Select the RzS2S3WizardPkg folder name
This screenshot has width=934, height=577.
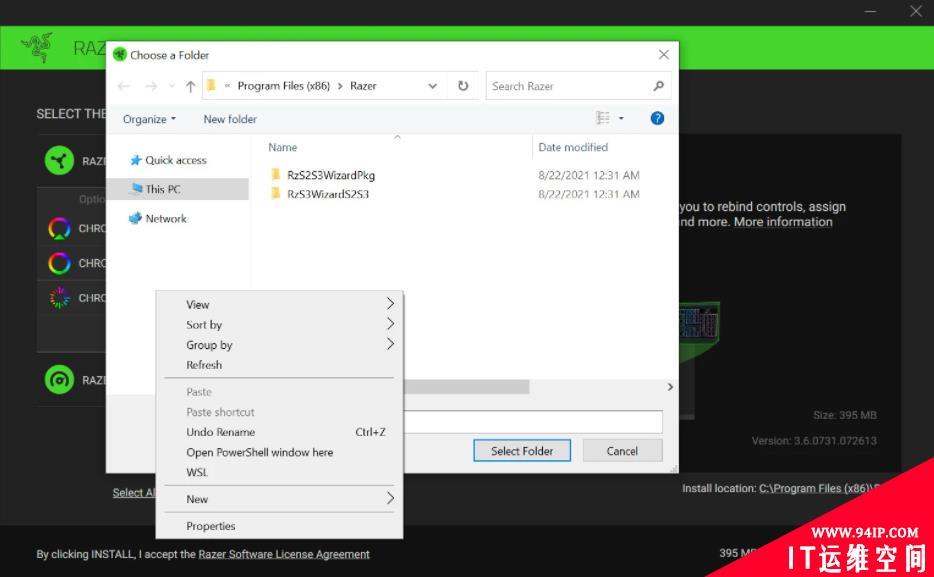coord(331,175)
